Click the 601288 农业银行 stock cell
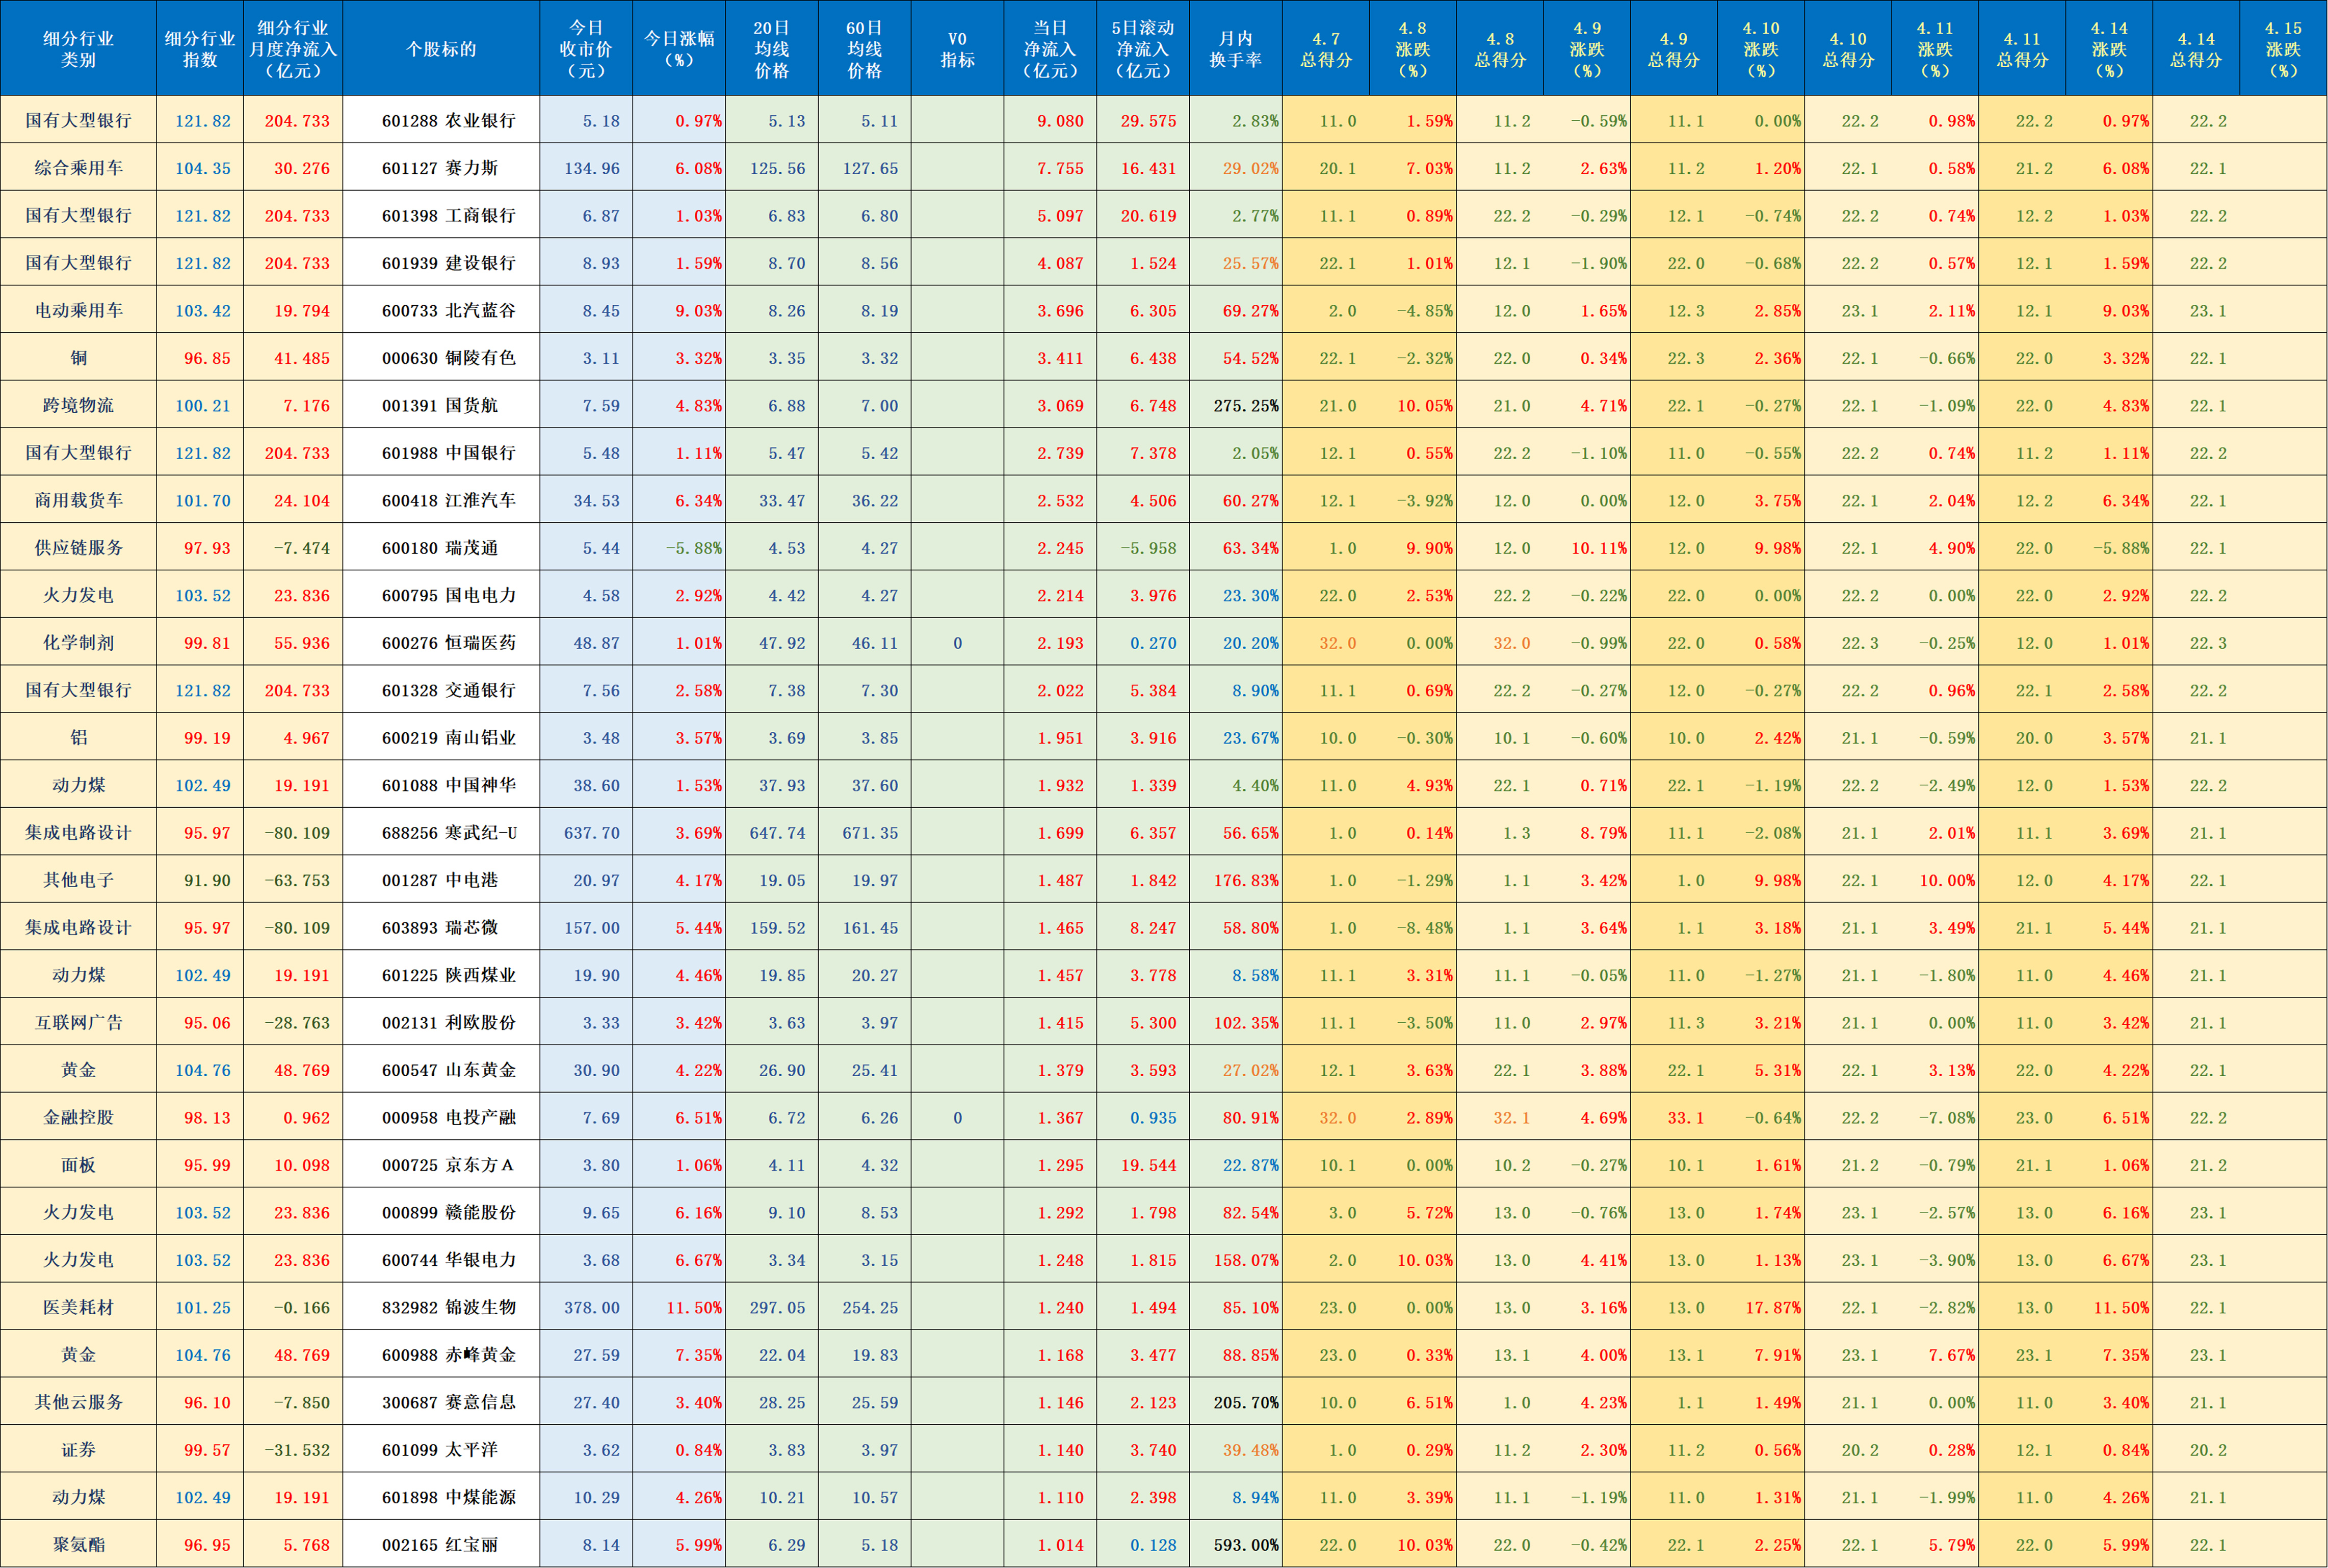 point(441,121)
